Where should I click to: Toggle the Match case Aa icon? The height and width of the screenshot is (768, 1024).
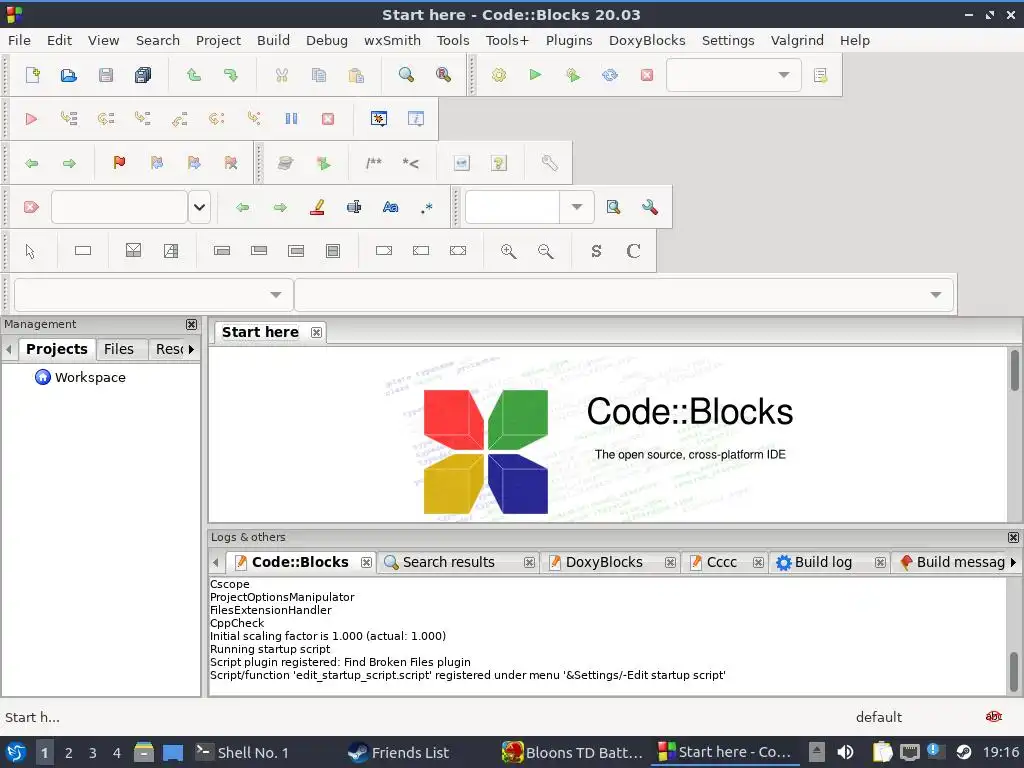[391, 207]
